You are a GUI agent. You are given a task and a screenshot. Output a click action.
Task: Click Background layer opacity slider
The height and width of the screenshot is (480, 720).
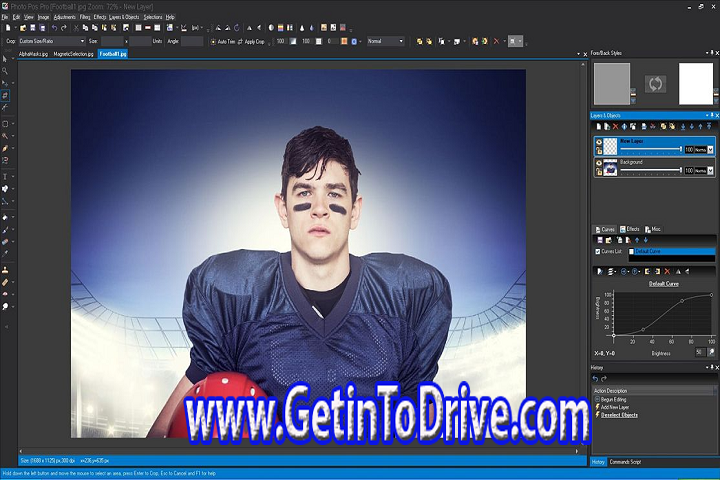tap(651, 170)
